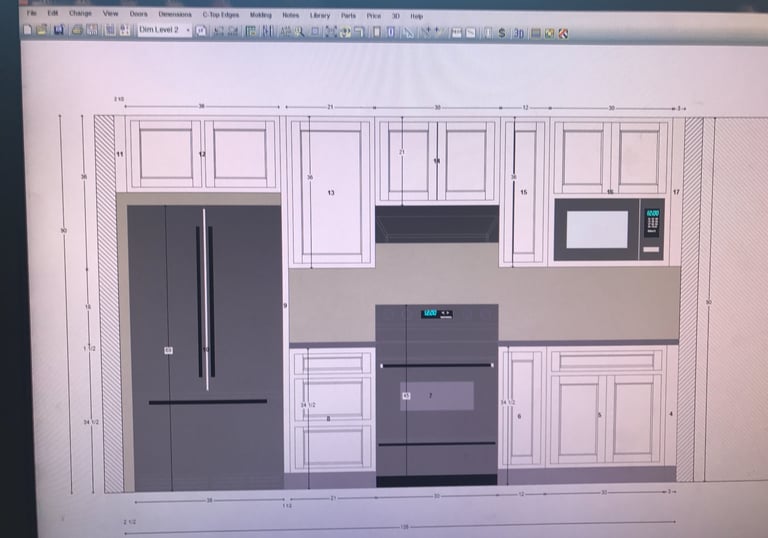Viewport: 768px width, 538px height.
Task: Click the red and white rightmost toolbar icon
Action: [563, 33]
